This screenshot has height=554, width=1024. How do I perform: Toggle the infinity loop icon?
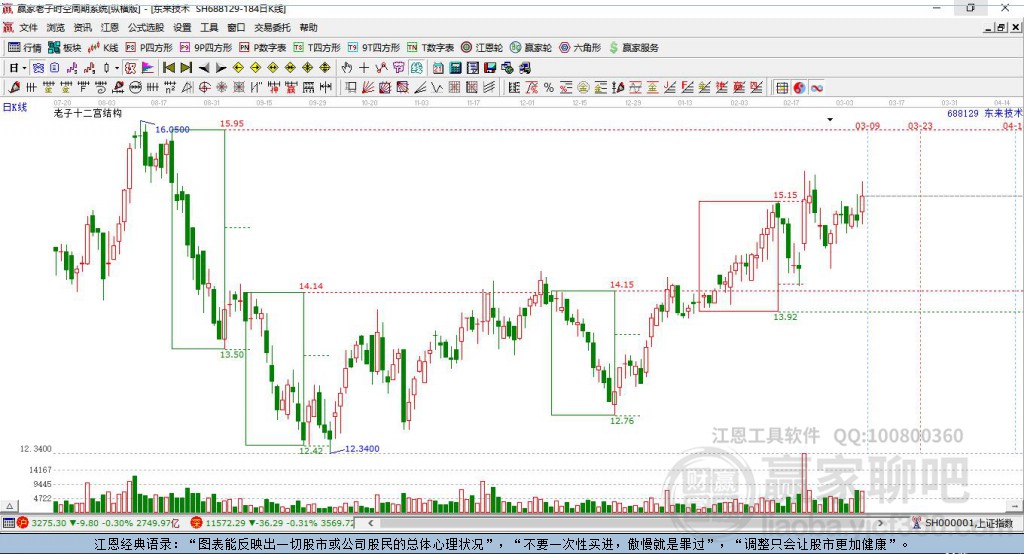click(x=817, y=88)
